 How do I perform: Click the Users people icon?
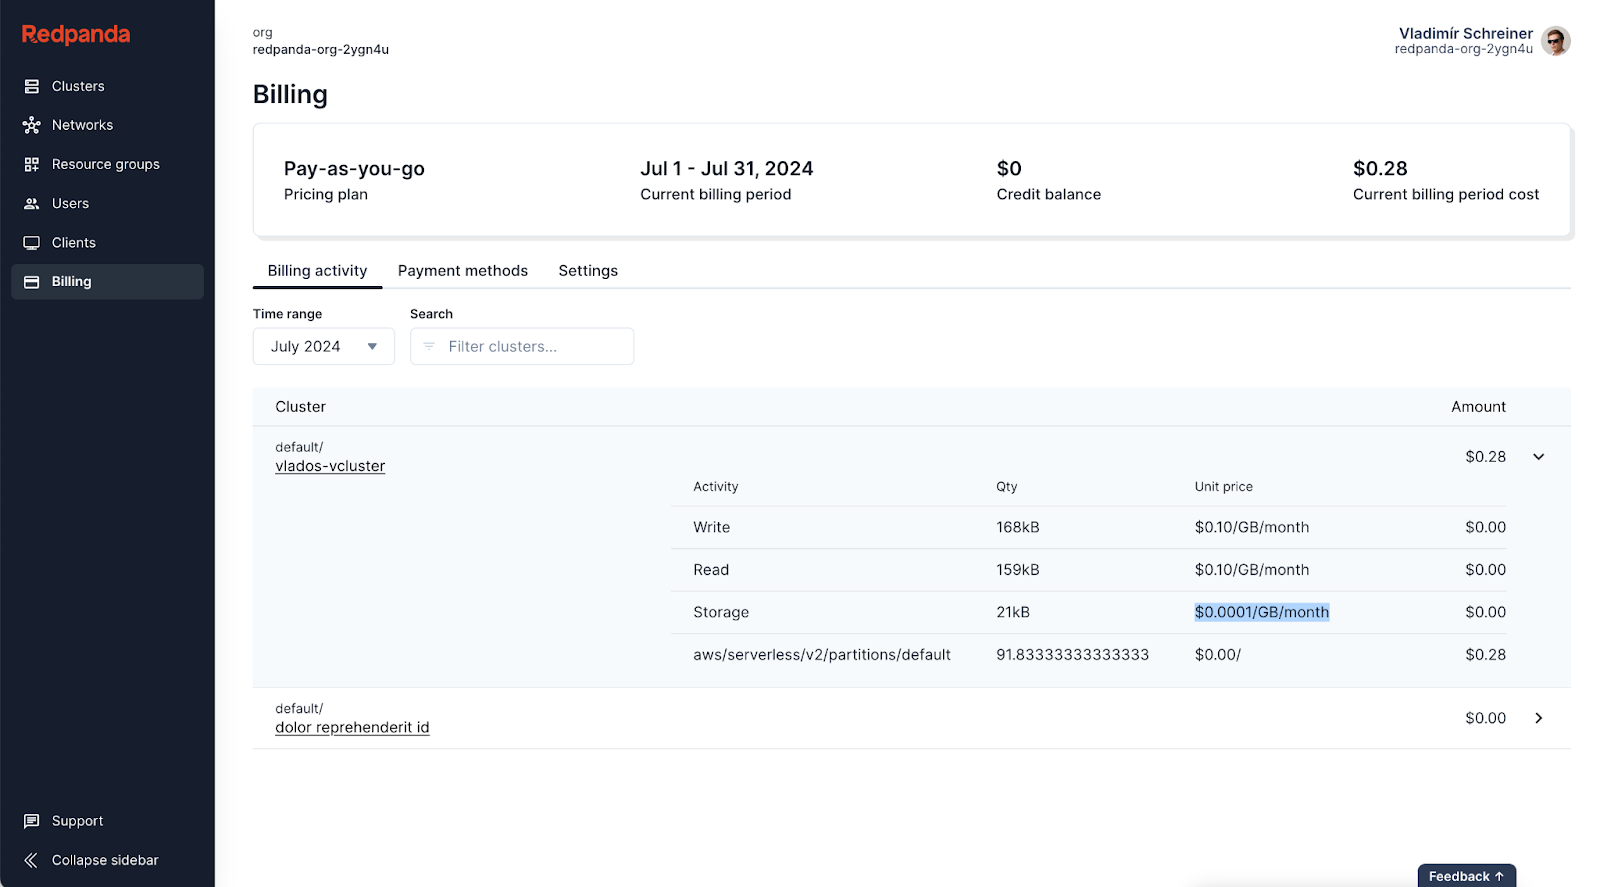coord(32,203)
